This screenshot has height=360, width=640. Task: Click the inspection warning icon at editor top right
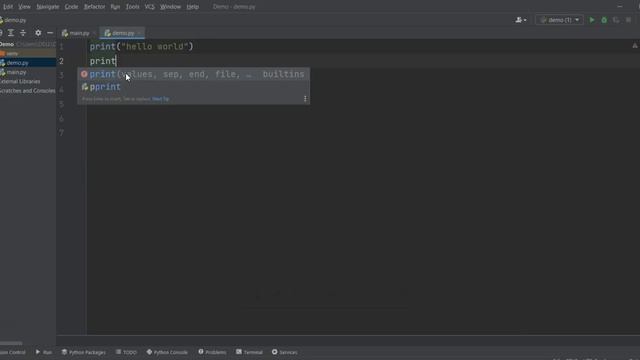pos(635,46)
